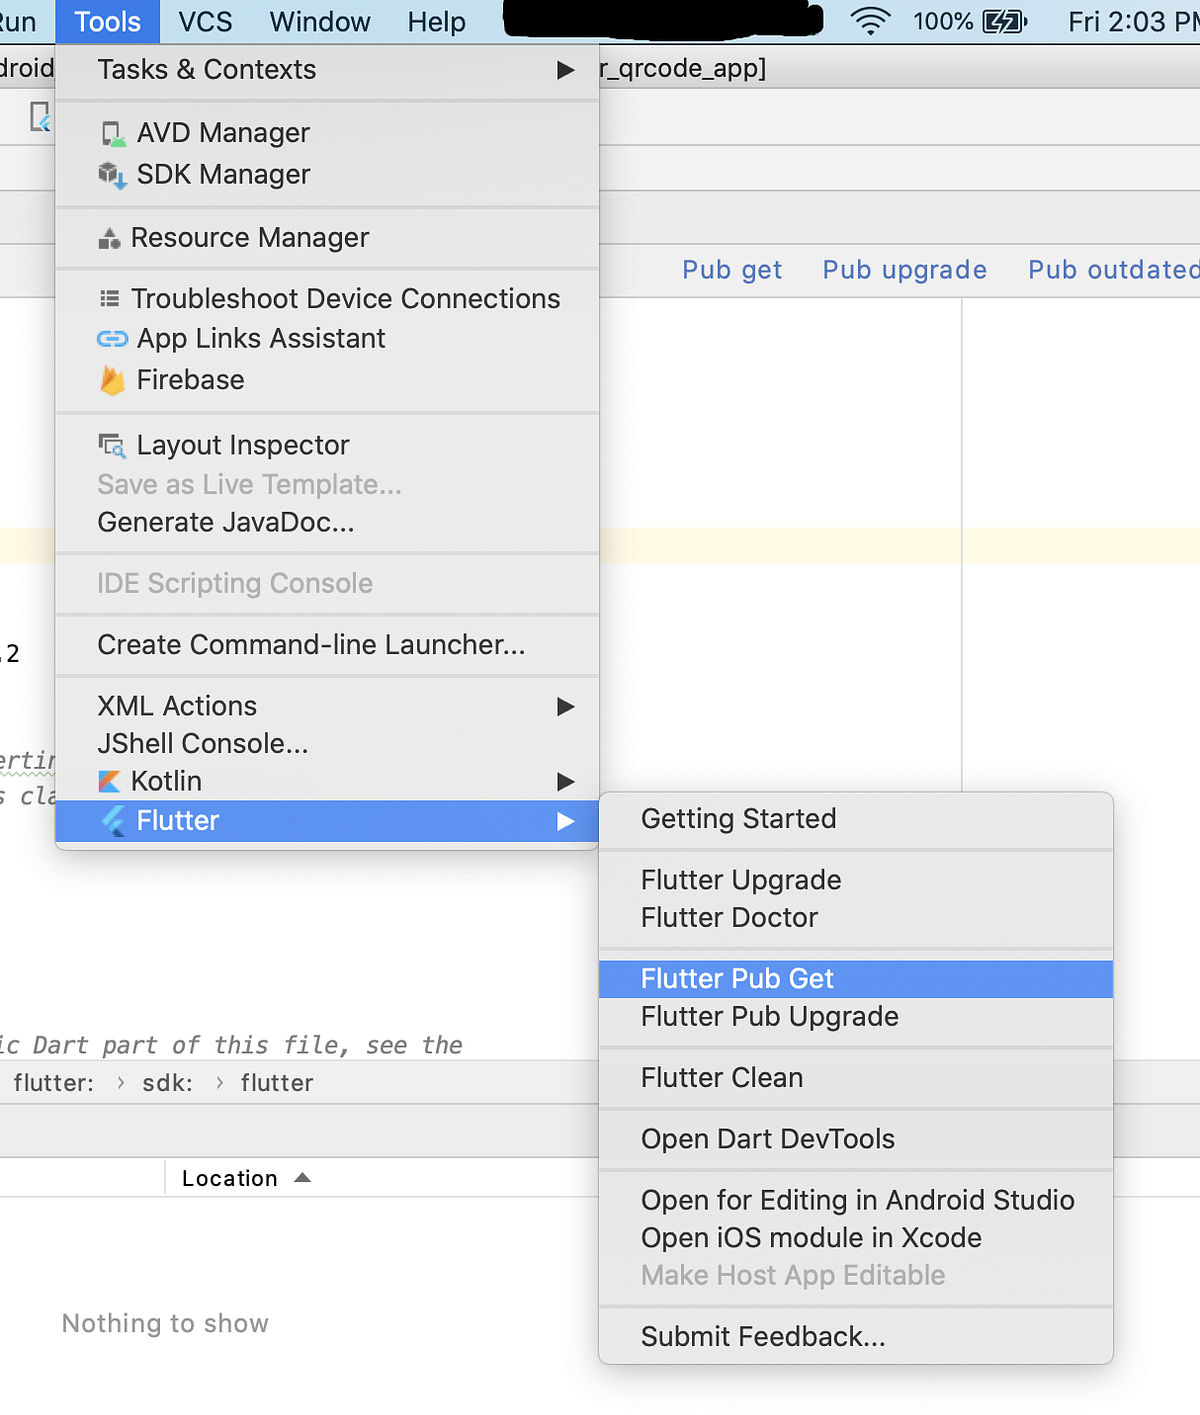Click the Pub upgrade link
Viewport: 1200px width, 1415px height.
905,270
